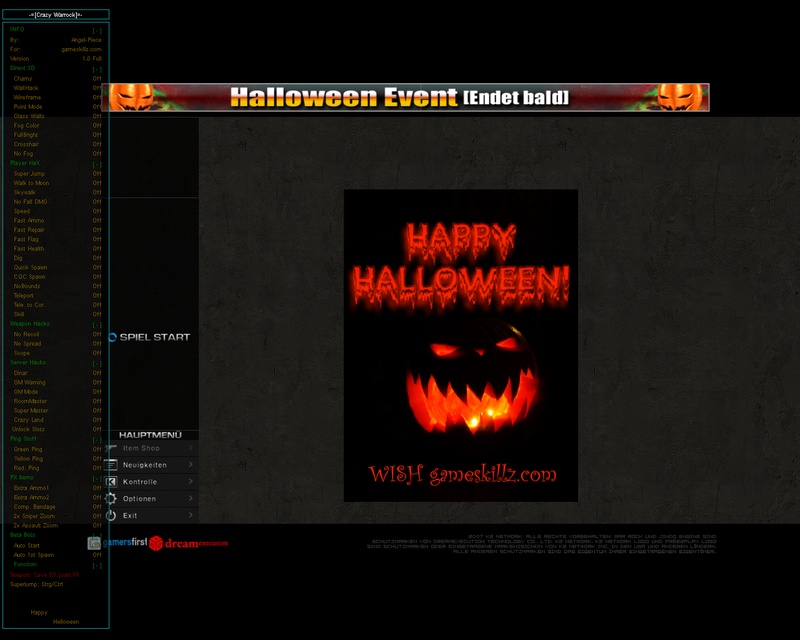Toggle No Recoil Off value
The image size is (800, 640).
pyautogui.click(x=97, y=334)
